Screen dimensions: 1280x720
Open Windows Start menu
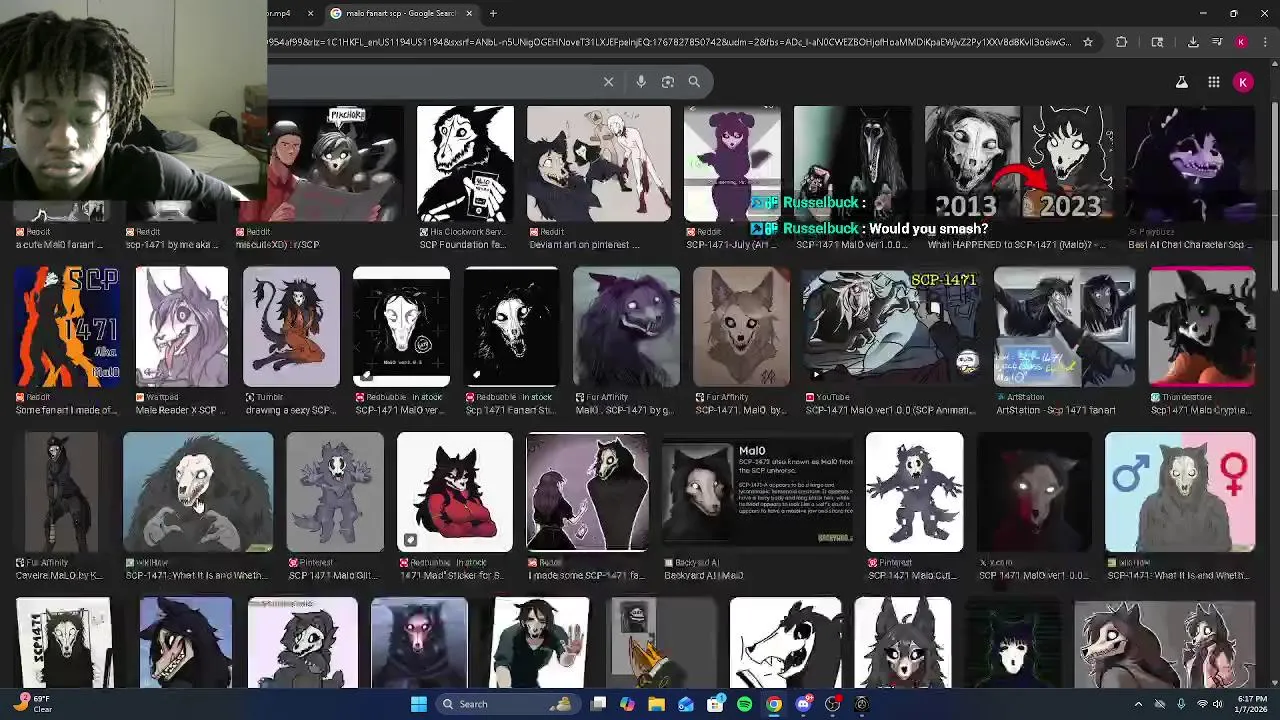(x=419, y=704)
